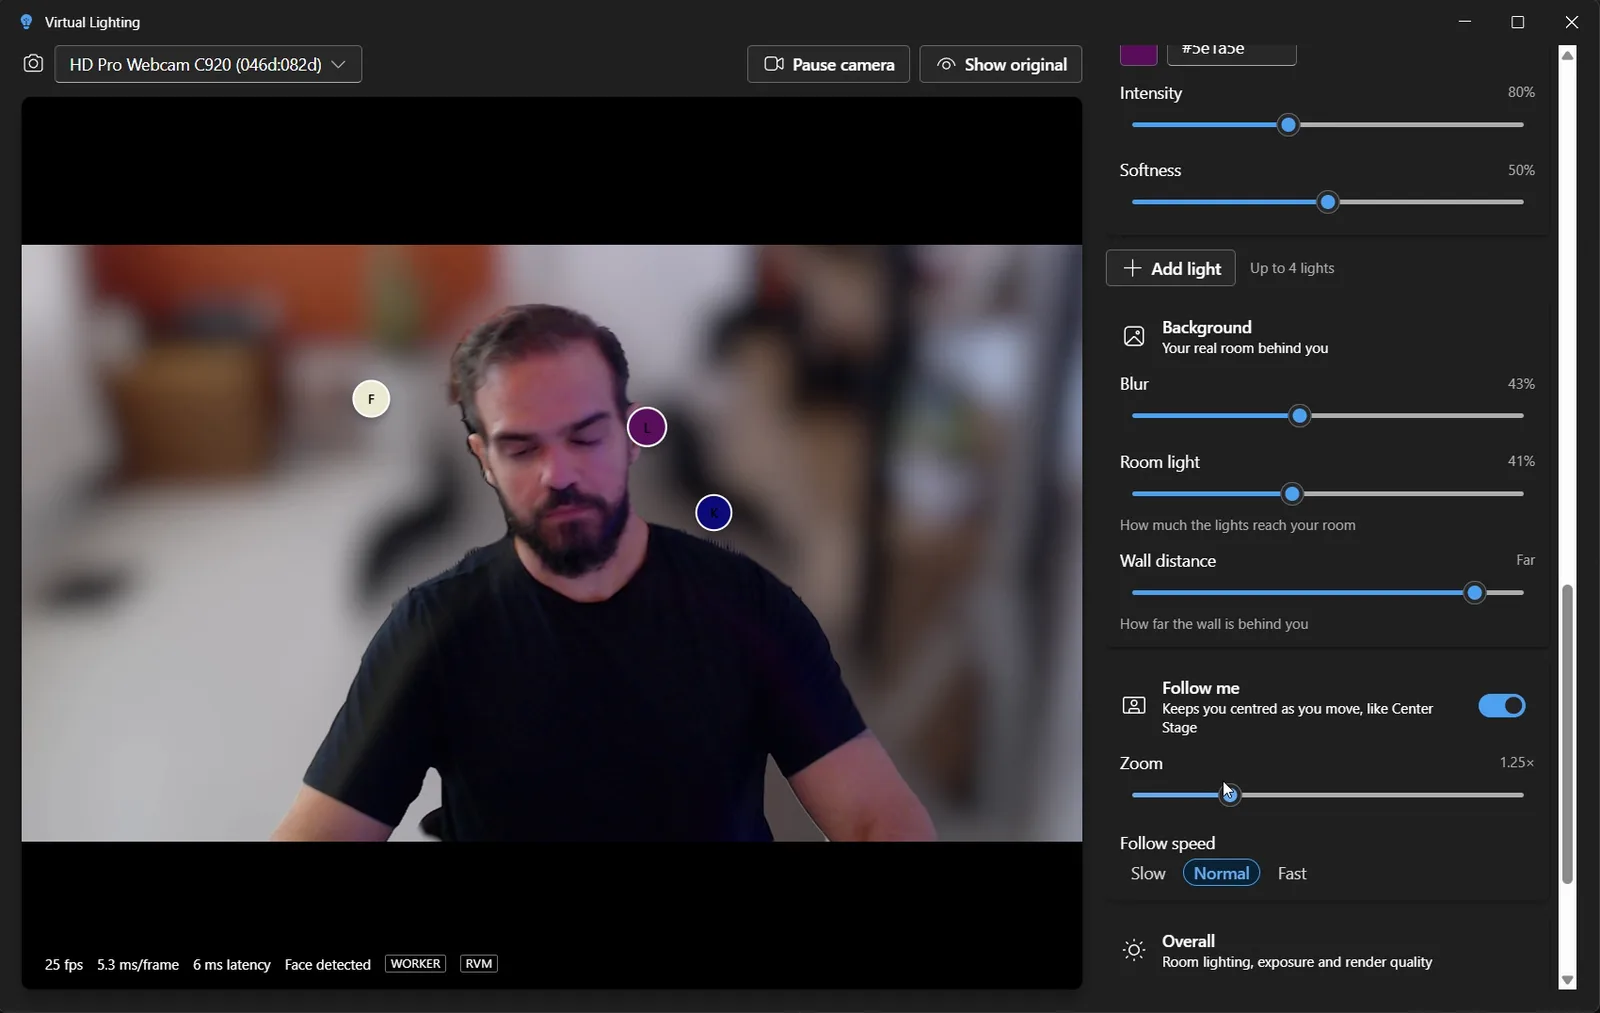Click the Overall sun icon
The width and height of the screenshot is (1600, 1013).
pos(1134,950)
